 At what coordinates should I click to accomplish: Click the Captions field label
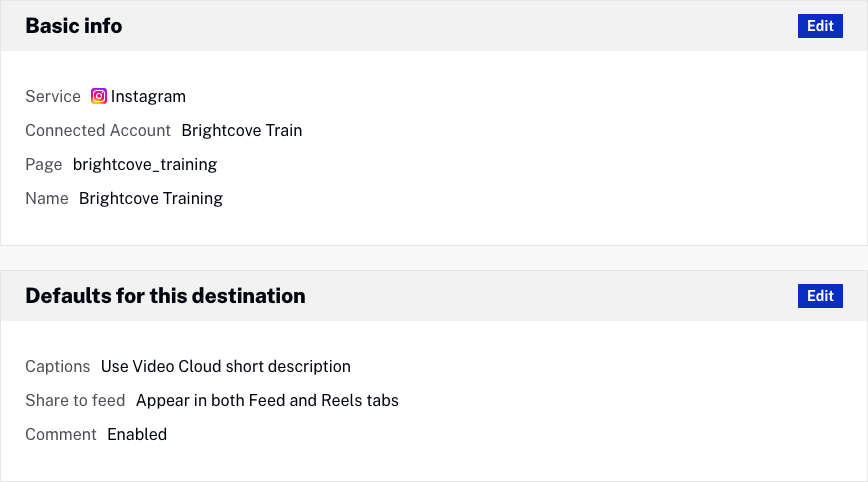(58, 367)
